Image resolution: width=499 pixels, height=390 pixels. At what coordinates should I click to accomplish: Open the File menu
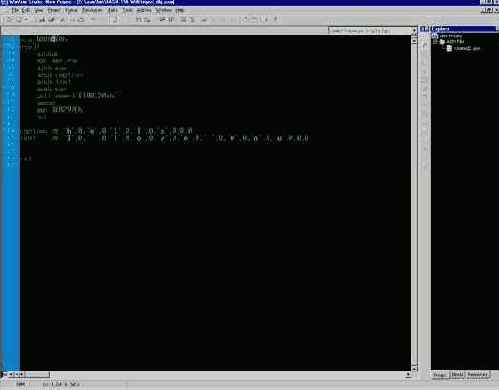(15, 10)
